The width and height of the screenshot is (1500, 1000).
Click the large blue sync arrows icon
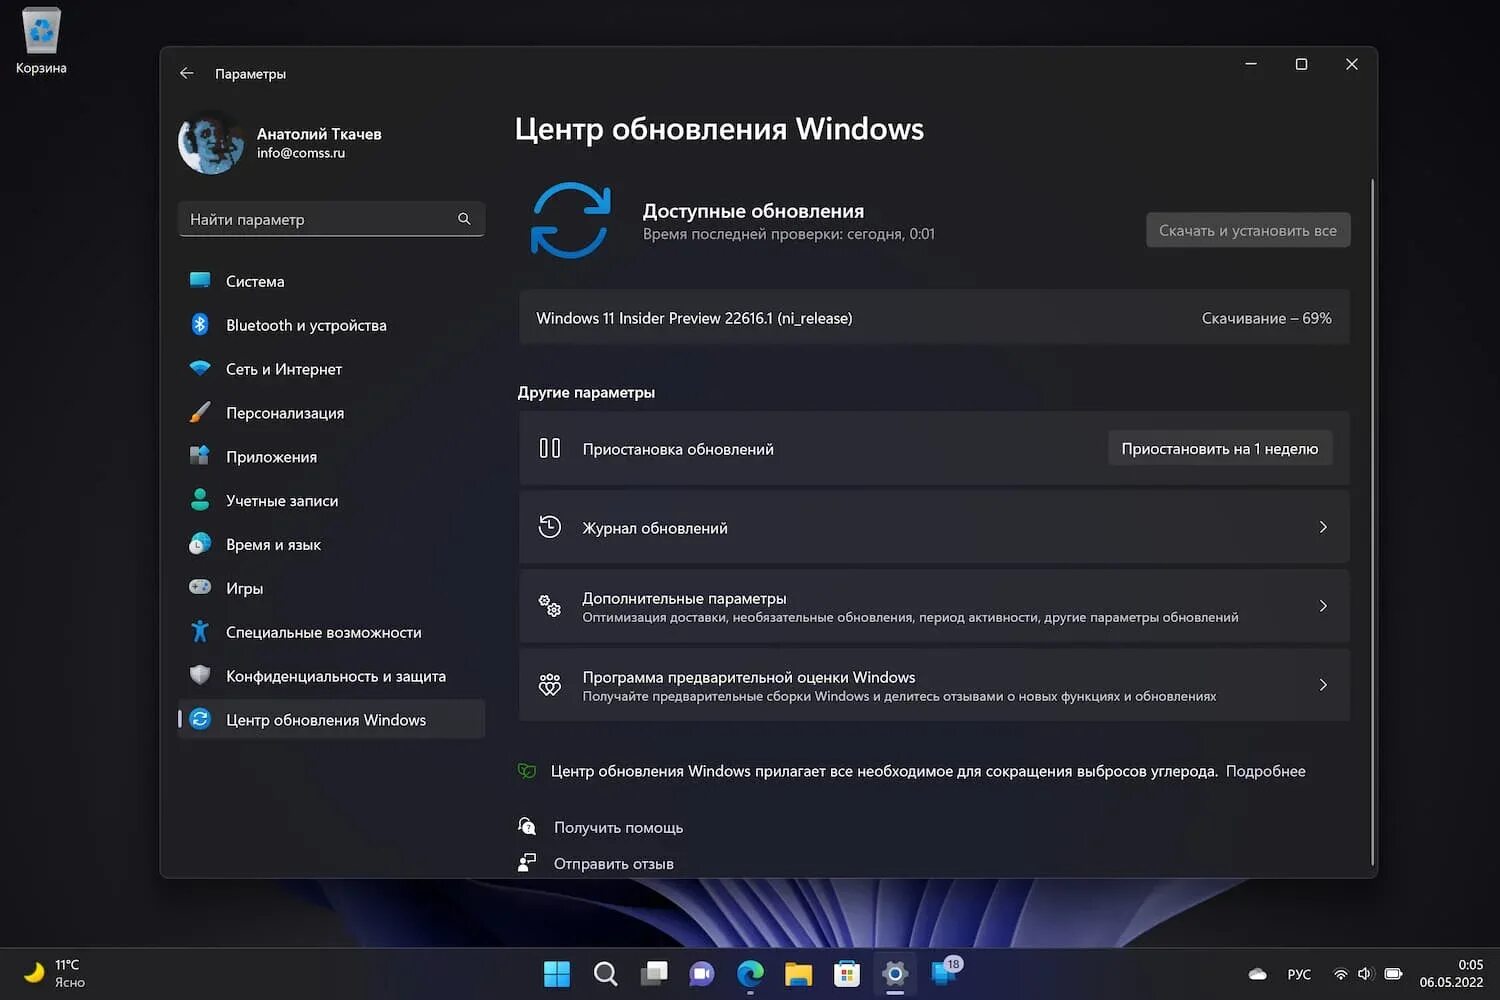point(570,220)
